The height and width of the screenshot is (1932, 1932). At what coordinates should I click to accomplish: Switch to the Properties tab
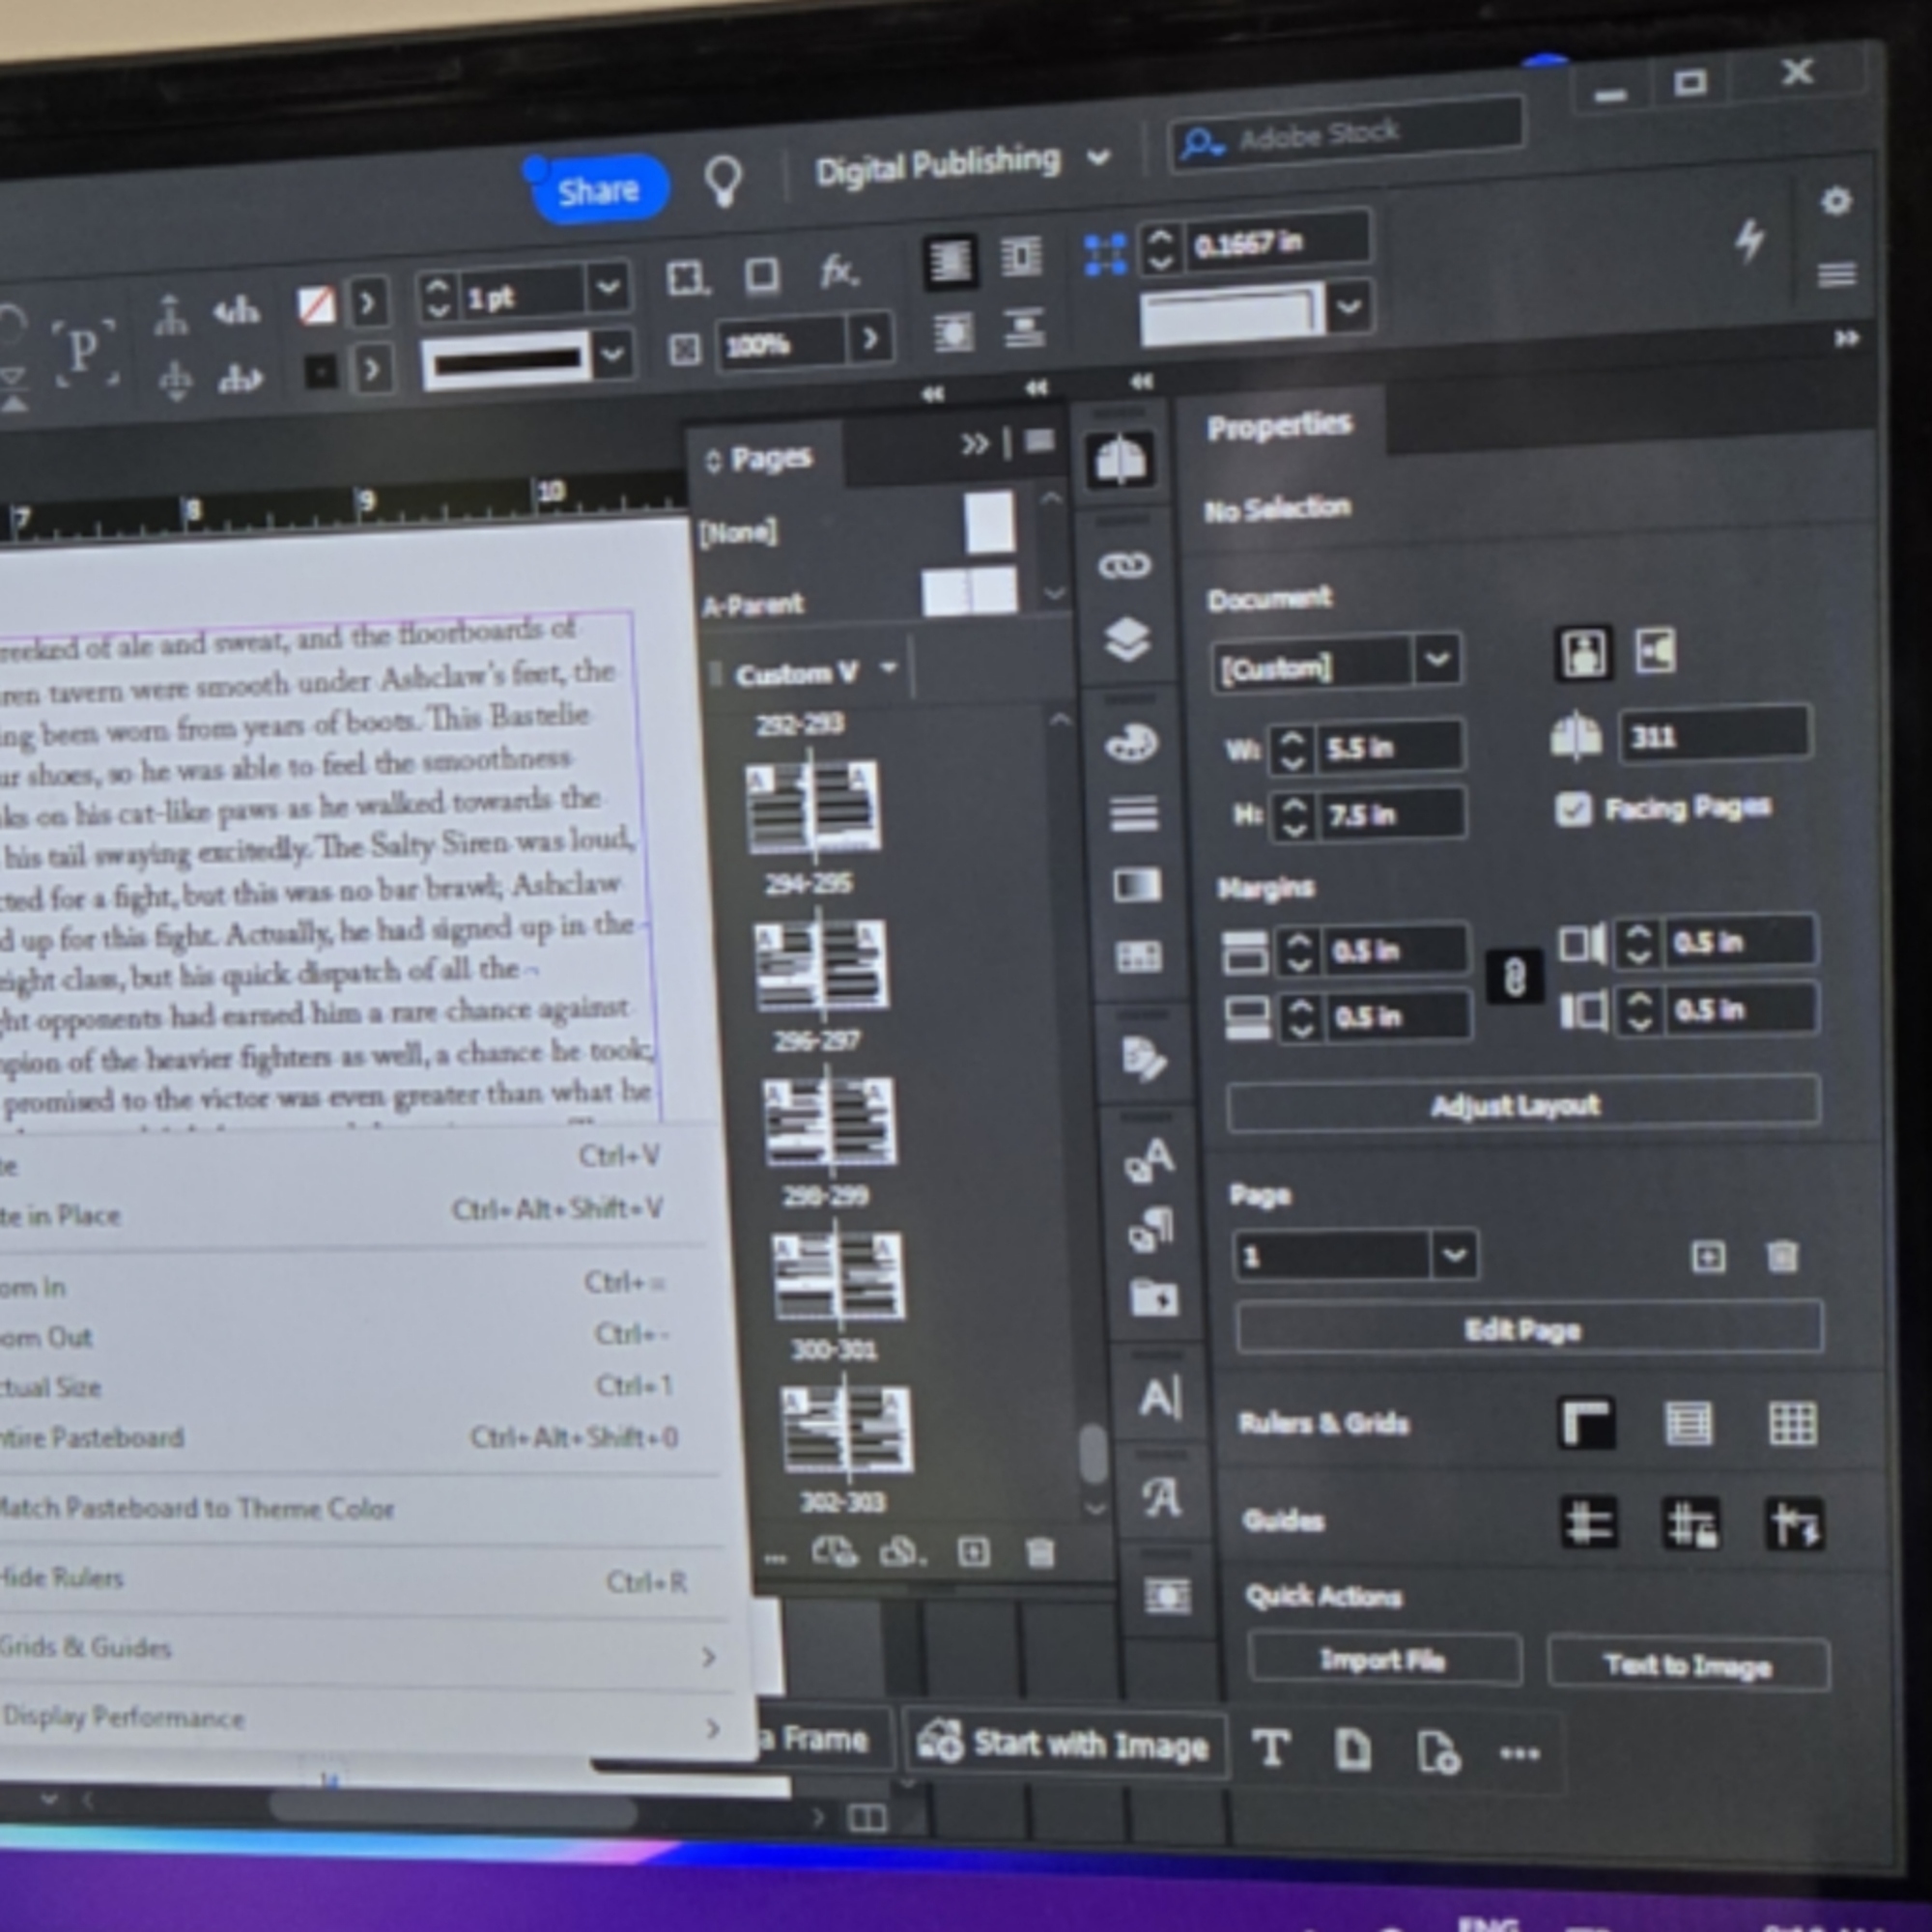click(x=1279, y=425)
